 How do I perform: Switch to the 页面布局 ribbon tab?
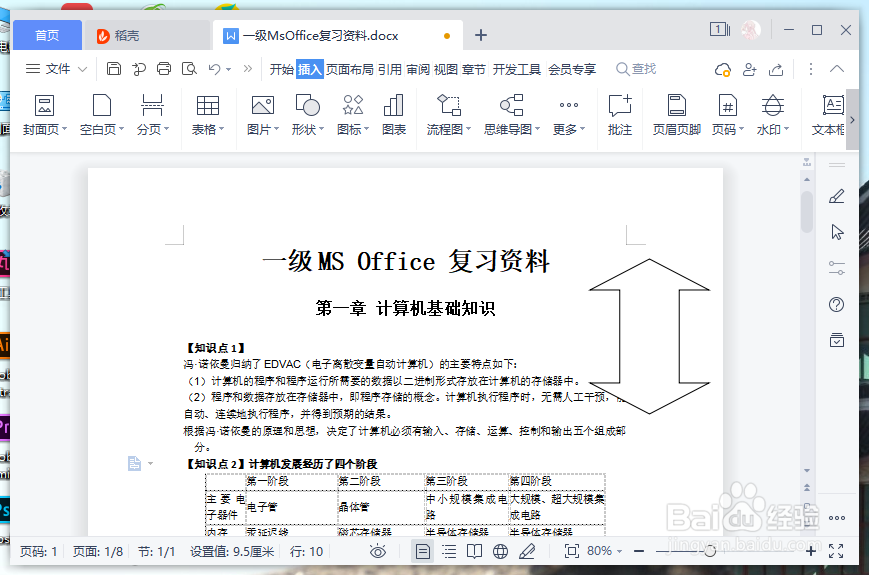pyautogui.click(x=350, y=69)
